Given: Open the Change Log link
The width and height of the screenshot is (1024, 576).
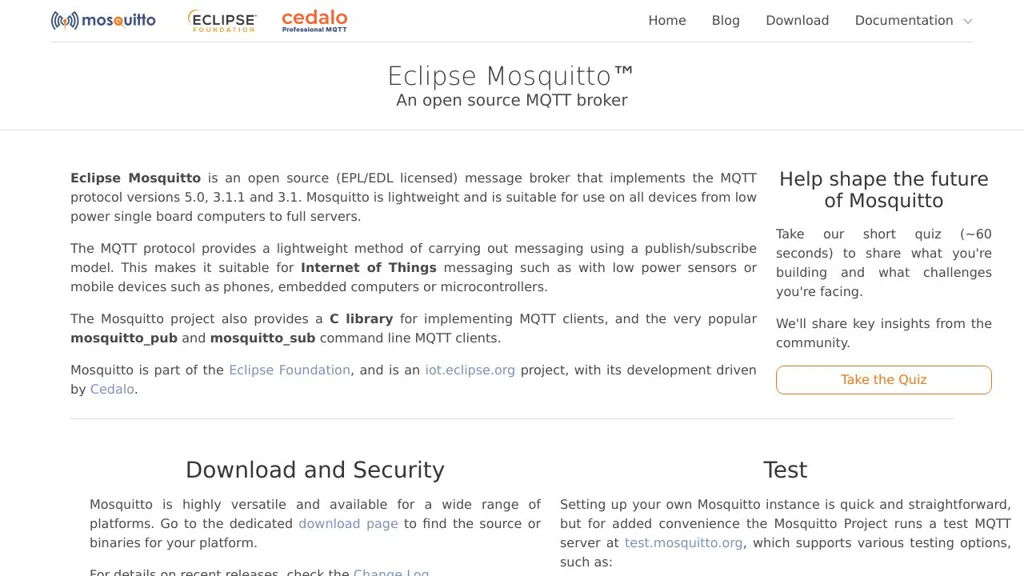Looking at the screenshot, I should [391, 572].
